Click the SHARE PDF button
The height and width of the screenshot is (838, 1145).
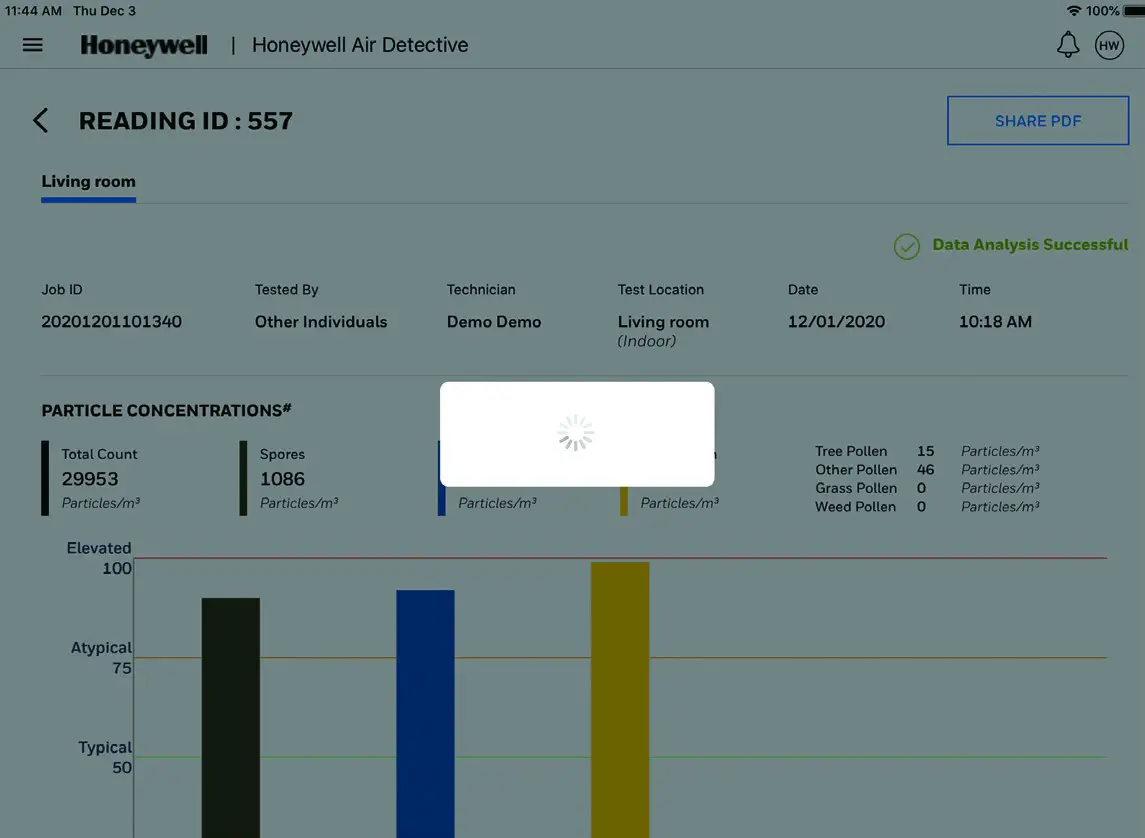tap(1037, 119)
